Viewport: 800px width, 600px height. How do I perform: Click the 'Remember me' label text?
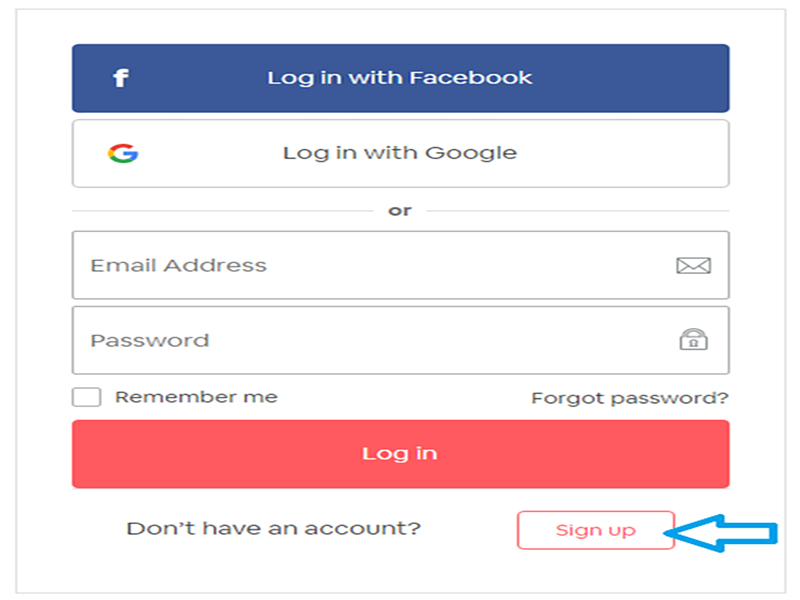coord(196,397)
